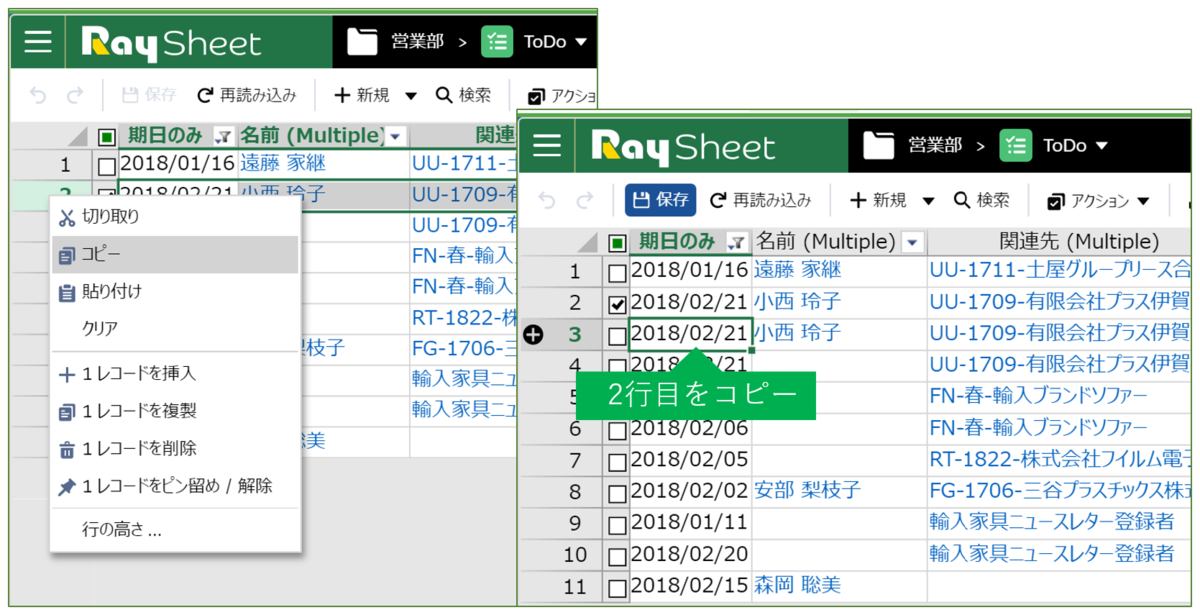Screen dimensions: 1200x610
Task: Click the RaySheet logo in front window
Action: (683, 147)
